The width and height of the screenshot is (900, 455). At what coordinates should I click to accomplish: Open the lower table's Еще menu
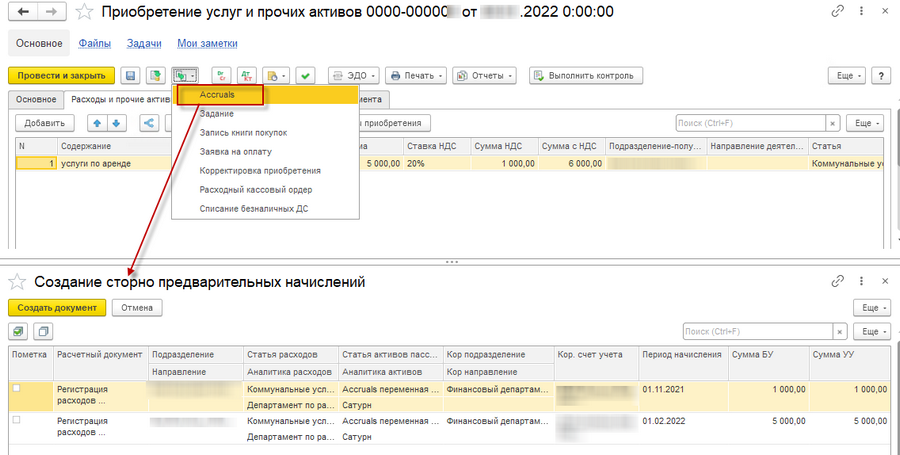(x=874, y=331)
